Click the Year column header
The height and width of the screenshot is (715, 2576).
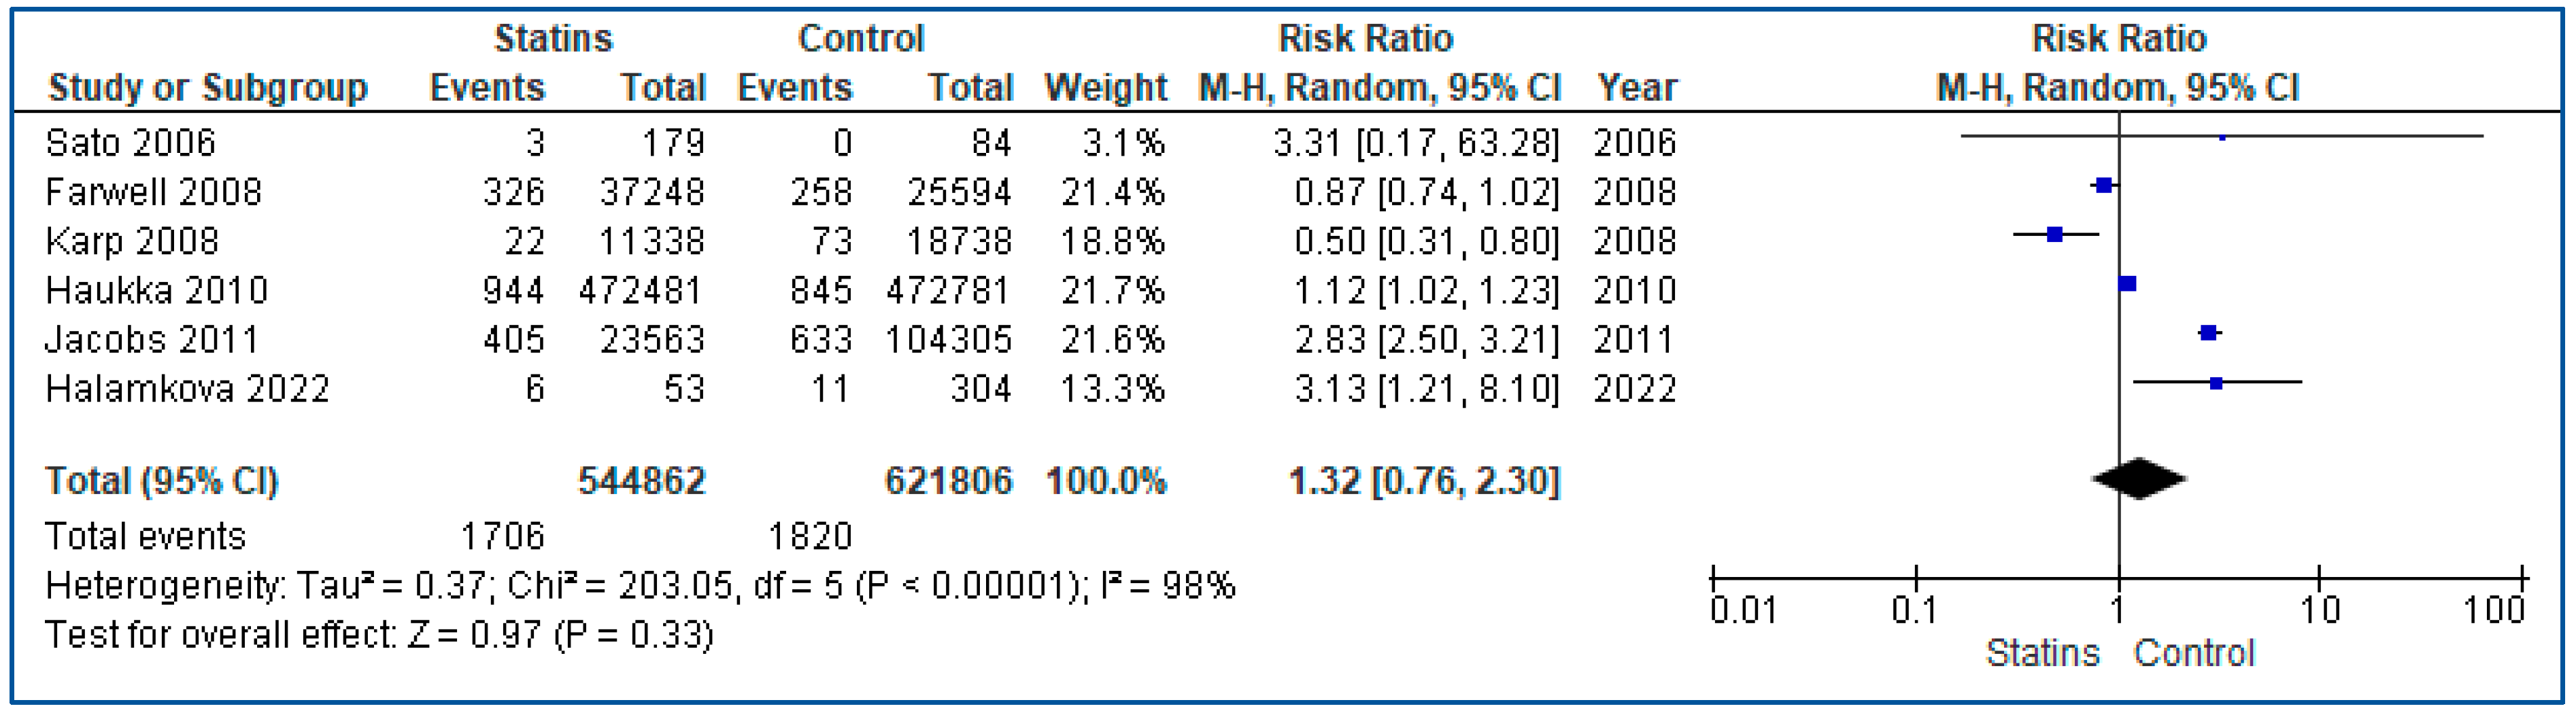(x=1636, y=88)
